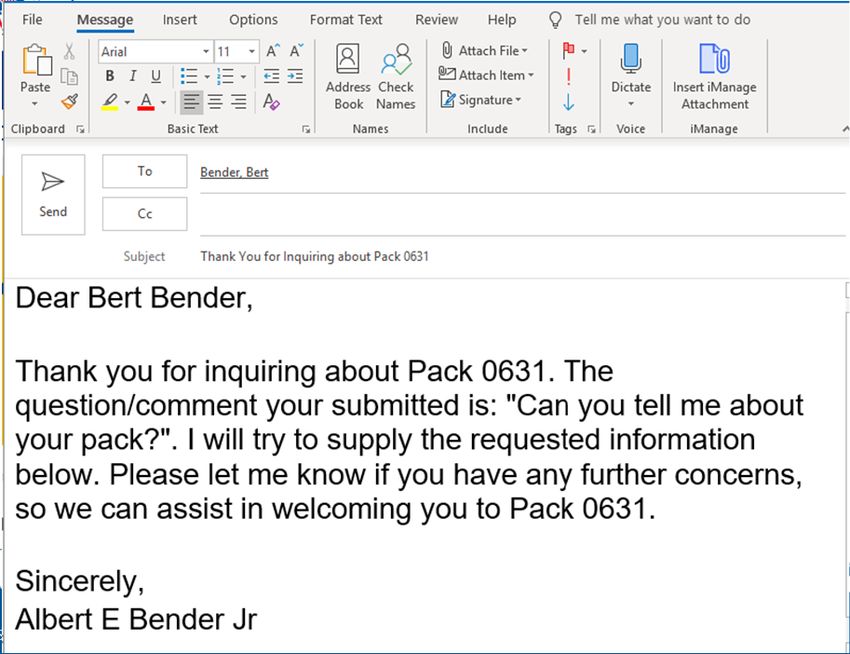Center align the text
Viewport: 850px width, 654px height.
click(215, 102)
